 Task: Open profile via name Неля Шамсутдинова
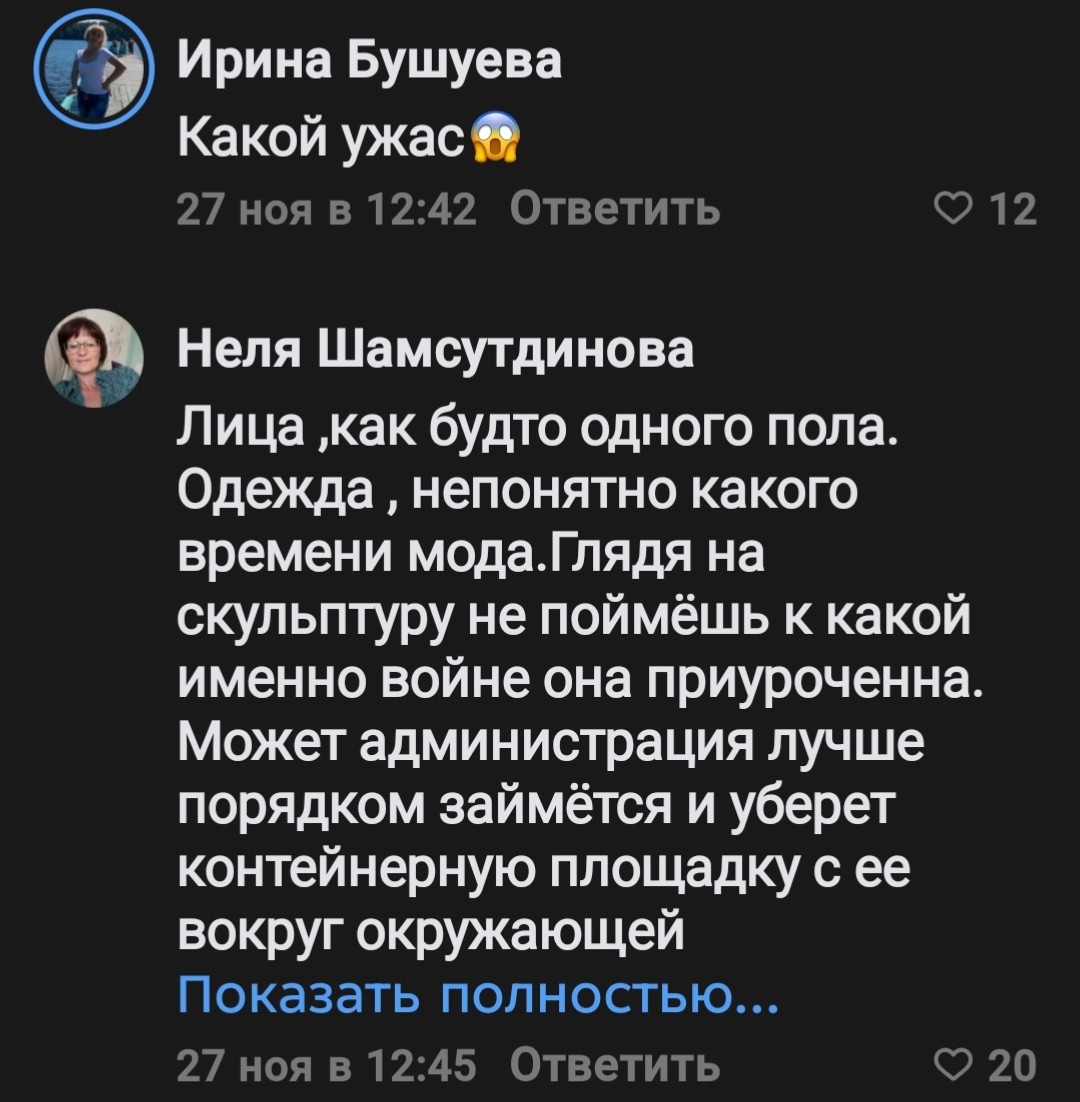pos(435,350)
